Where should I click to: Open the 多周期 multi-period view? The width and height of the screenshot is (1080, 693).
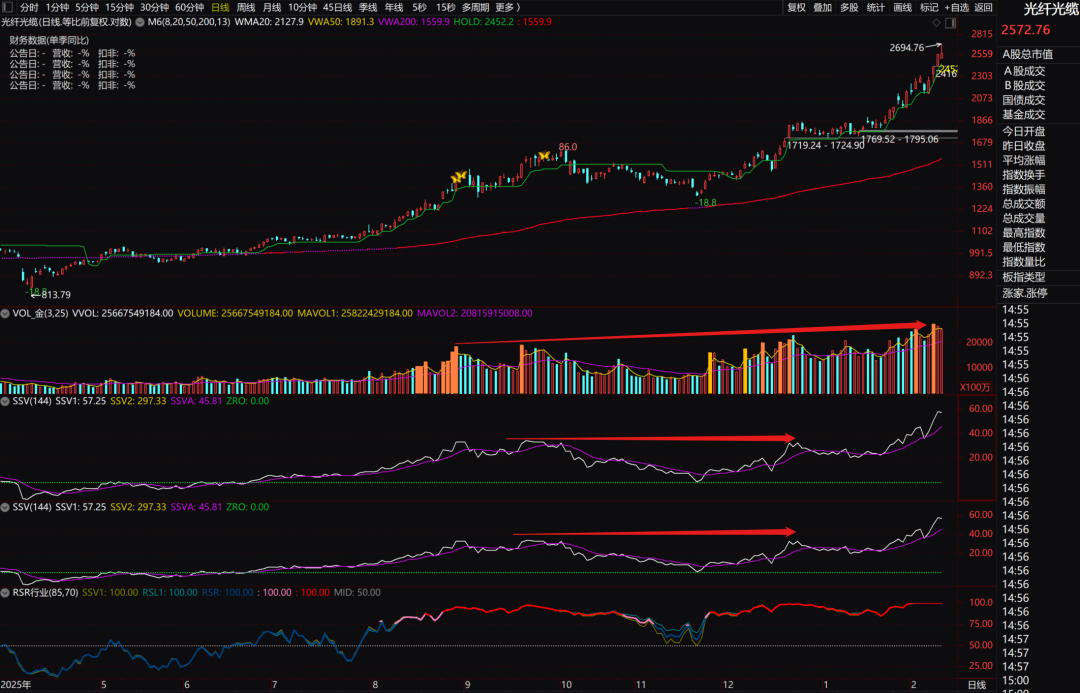[475, 7]
